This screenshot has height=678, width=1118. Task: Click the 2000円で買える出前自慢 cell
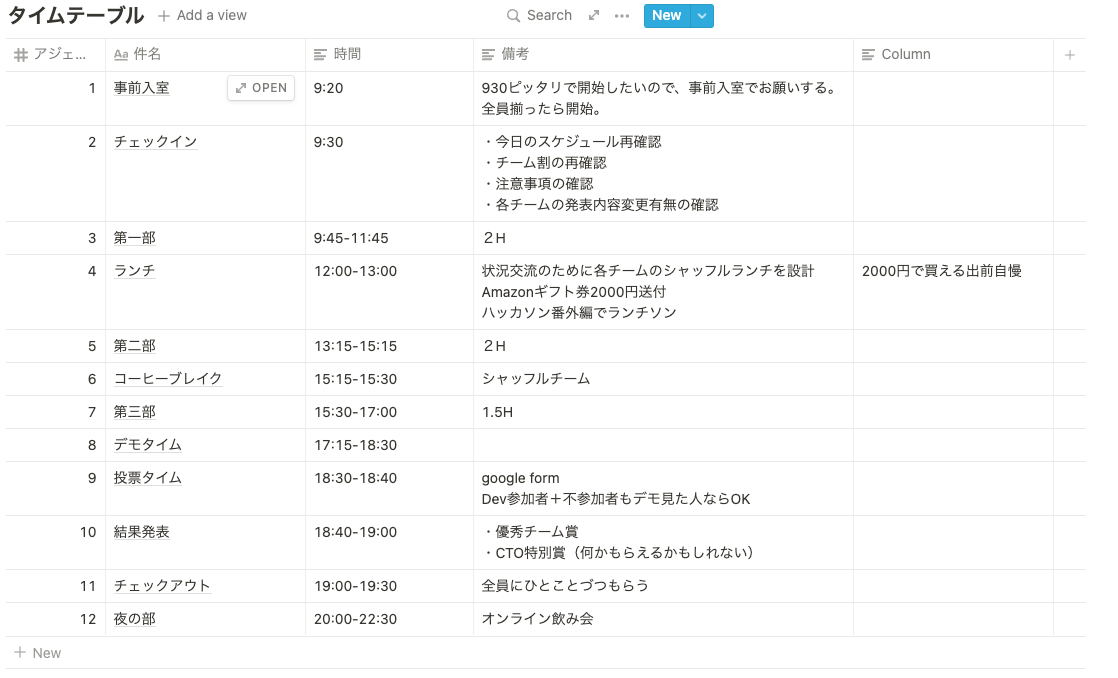coord(953,292)
